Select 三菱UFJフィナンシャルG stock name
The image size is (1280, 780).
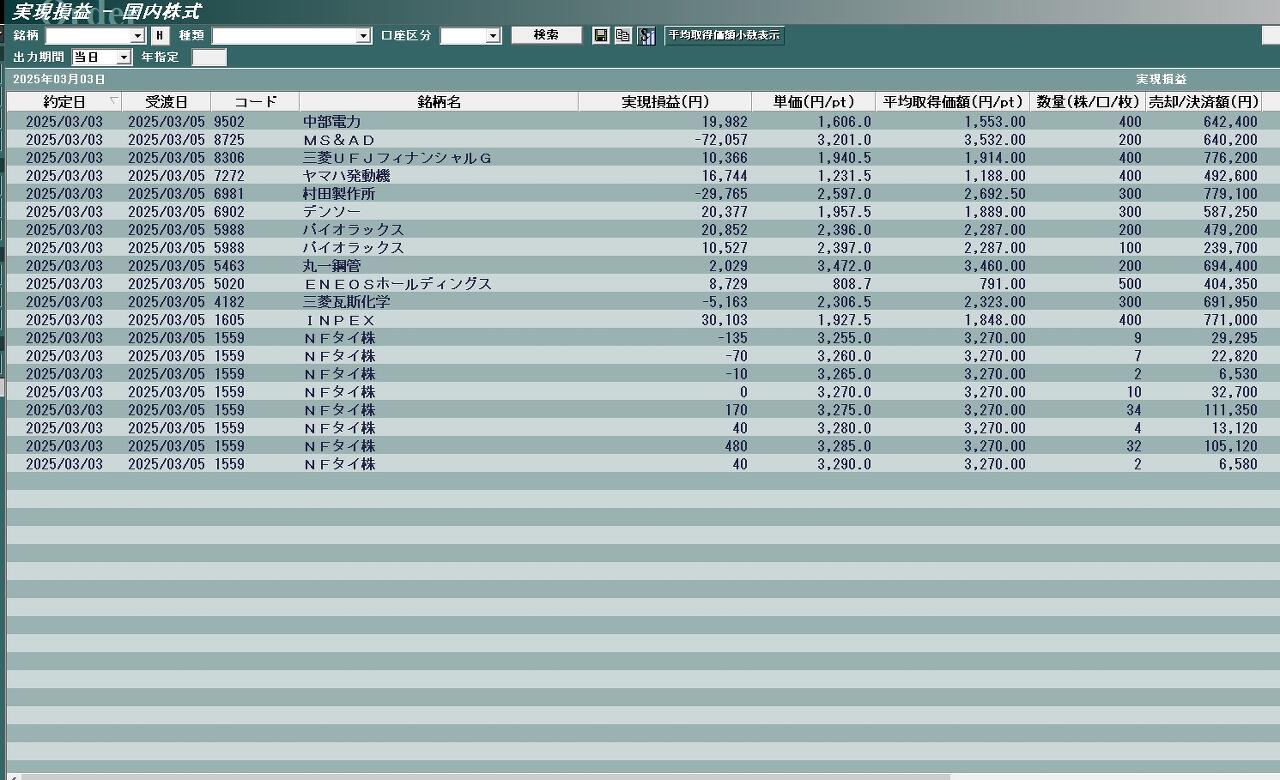point(397,158)
